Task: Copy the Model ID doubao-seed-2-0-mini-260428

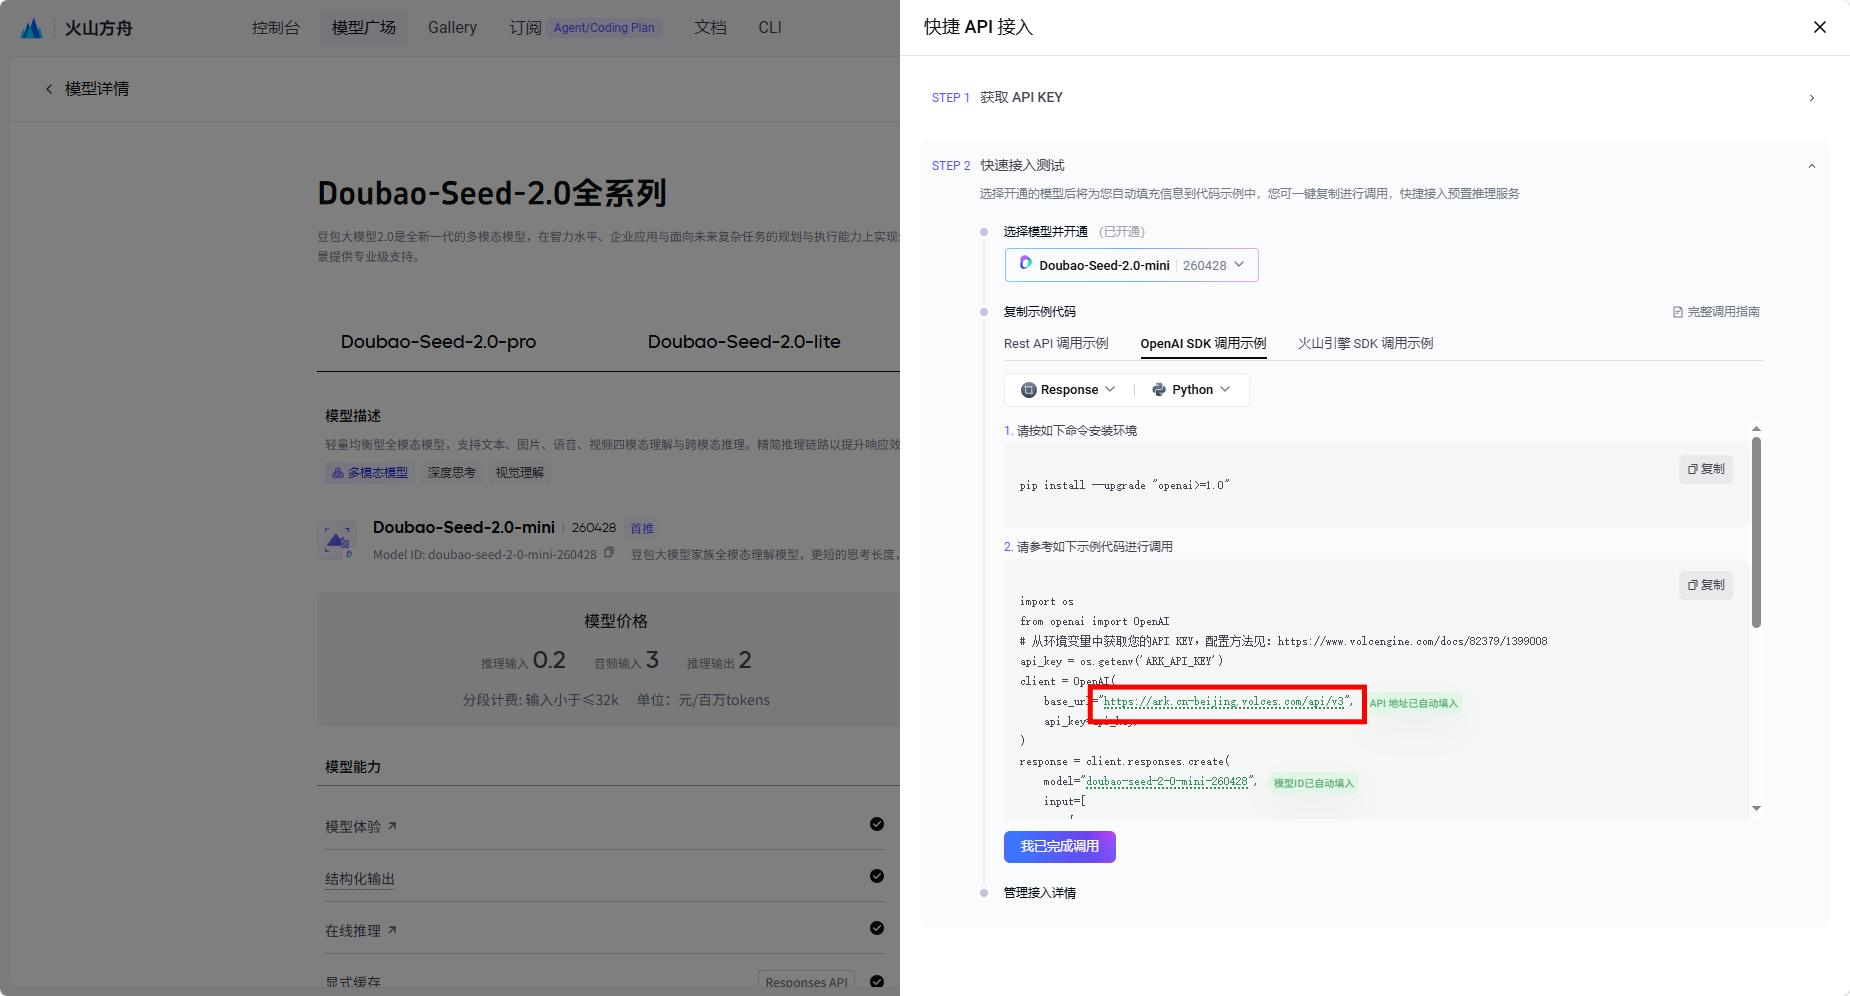Action: pos(608,553)
